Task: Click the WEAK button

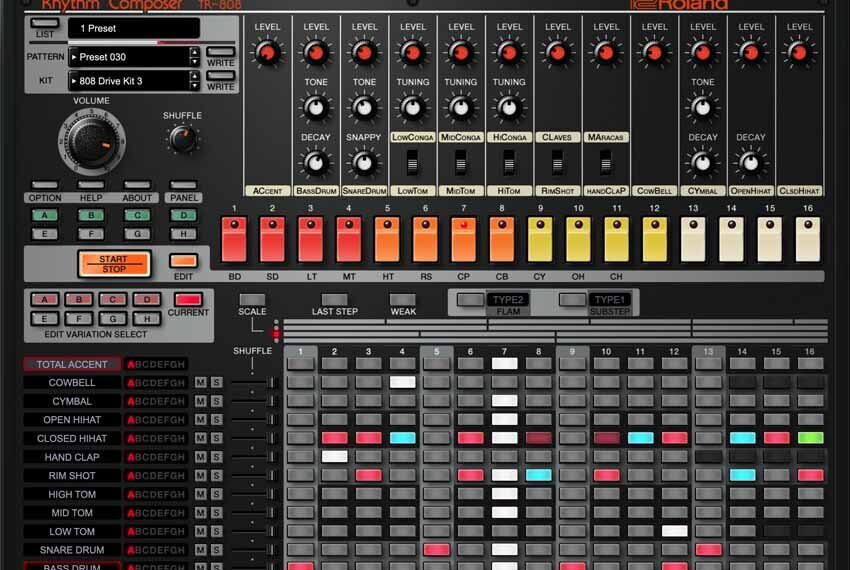Action: 403,299
